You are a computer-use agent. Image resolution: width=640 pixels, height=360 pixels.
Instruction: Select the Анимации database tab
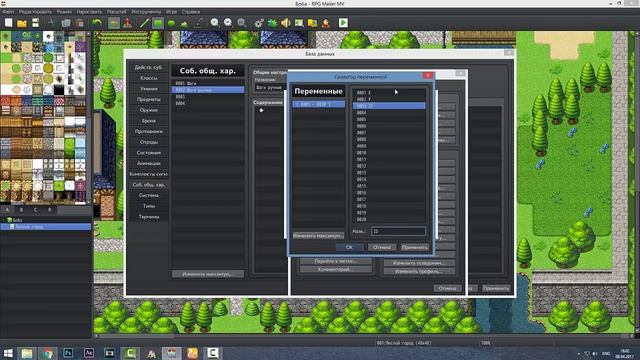tap(149, 163)
